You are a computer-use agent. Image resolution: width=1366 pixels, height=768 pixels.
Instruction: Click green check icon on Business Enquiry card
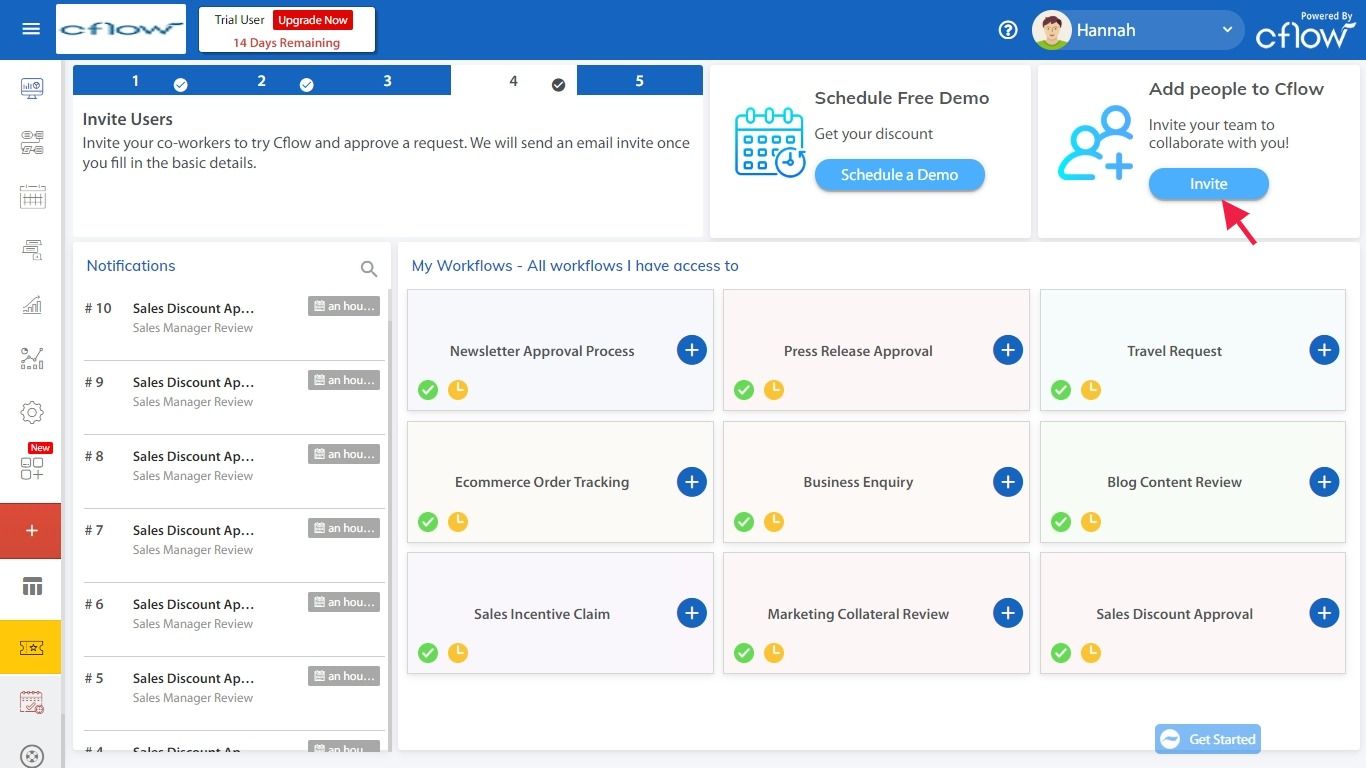coord(744,521)
